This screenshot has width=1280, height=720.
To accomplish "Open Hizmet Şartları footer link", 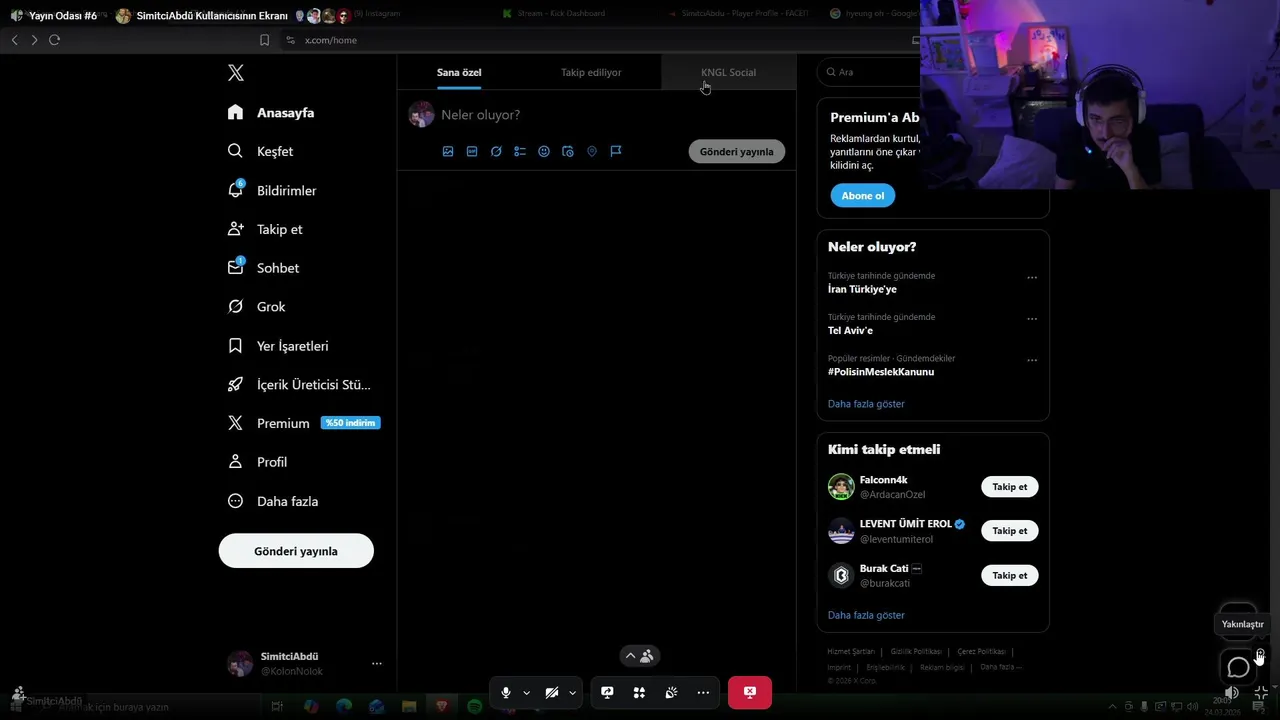I will pos(851,651).
